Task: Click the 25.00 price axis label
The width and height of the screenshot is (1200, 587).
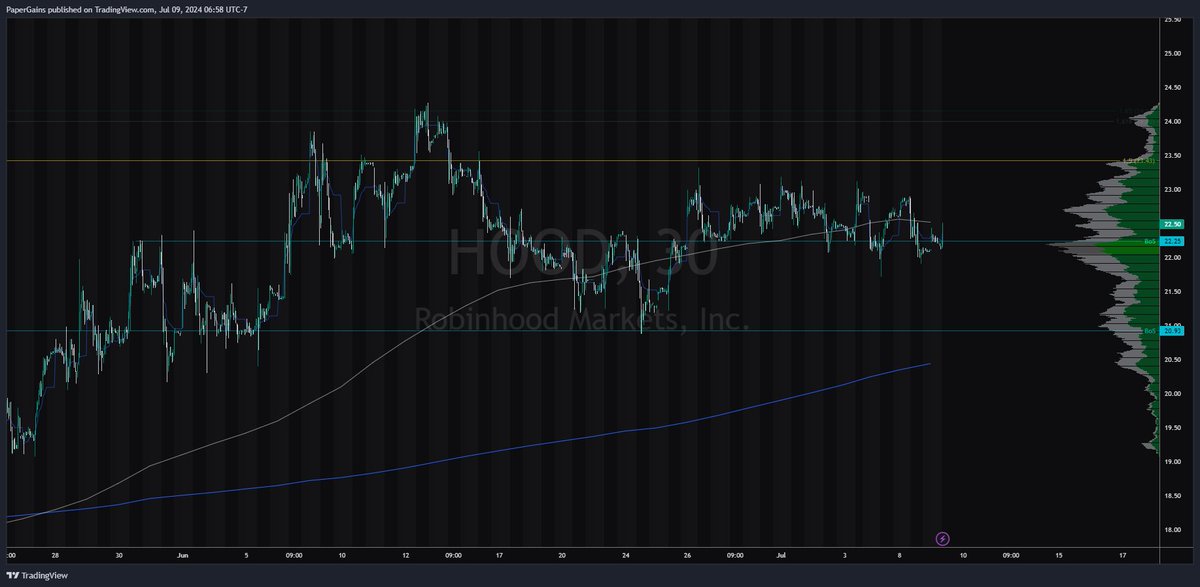Action: click(x=1173, y=54)
